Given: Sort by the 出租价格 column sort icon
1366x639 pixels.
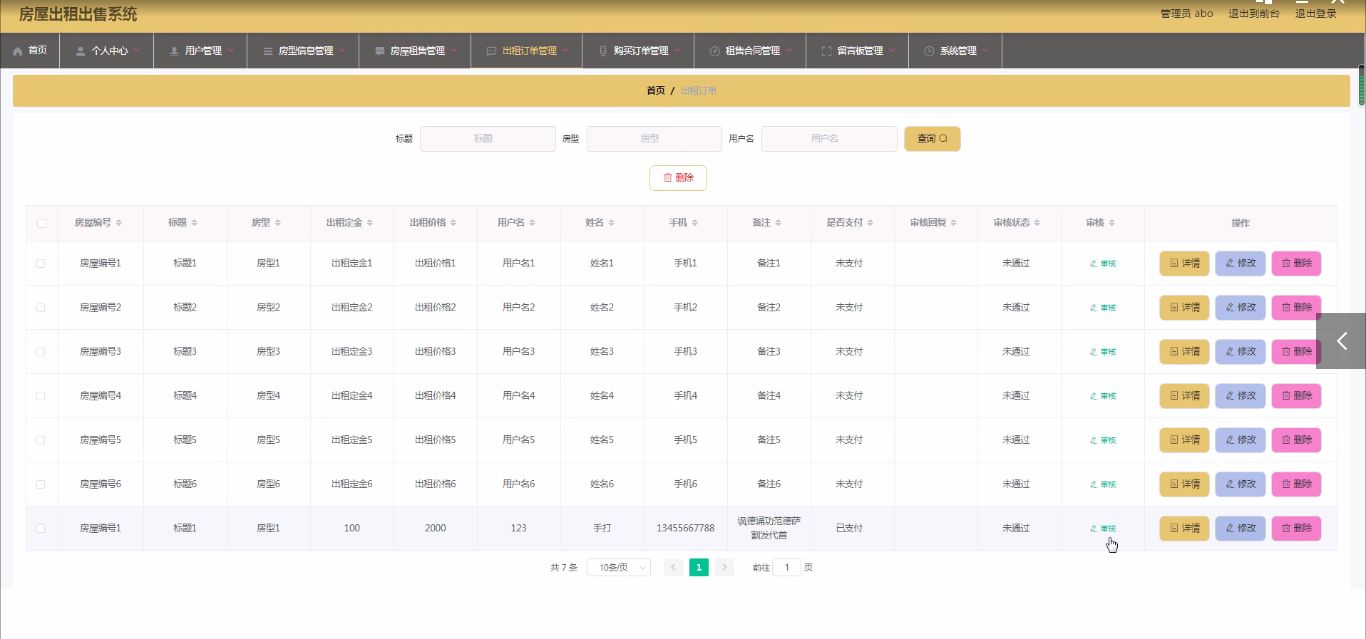Looking at the screenshot, I should pyautogui.click(x=455, y=223).
